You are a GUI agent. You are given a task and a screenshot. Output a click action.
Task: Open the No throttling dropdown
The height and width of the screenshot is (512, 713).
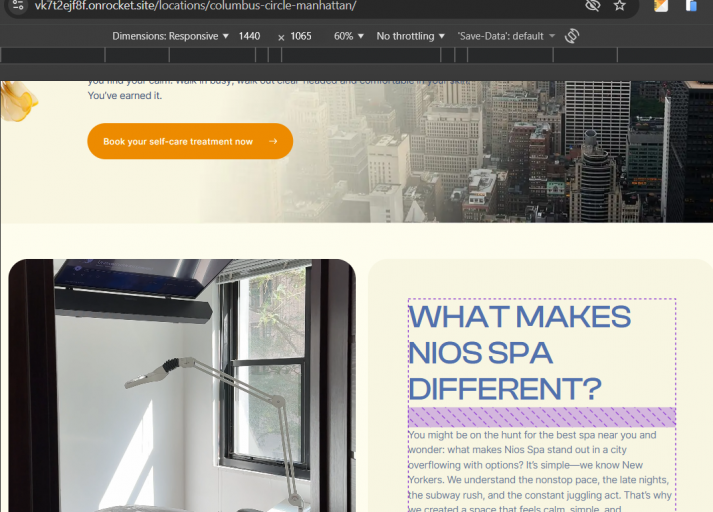tap(410, 36)
